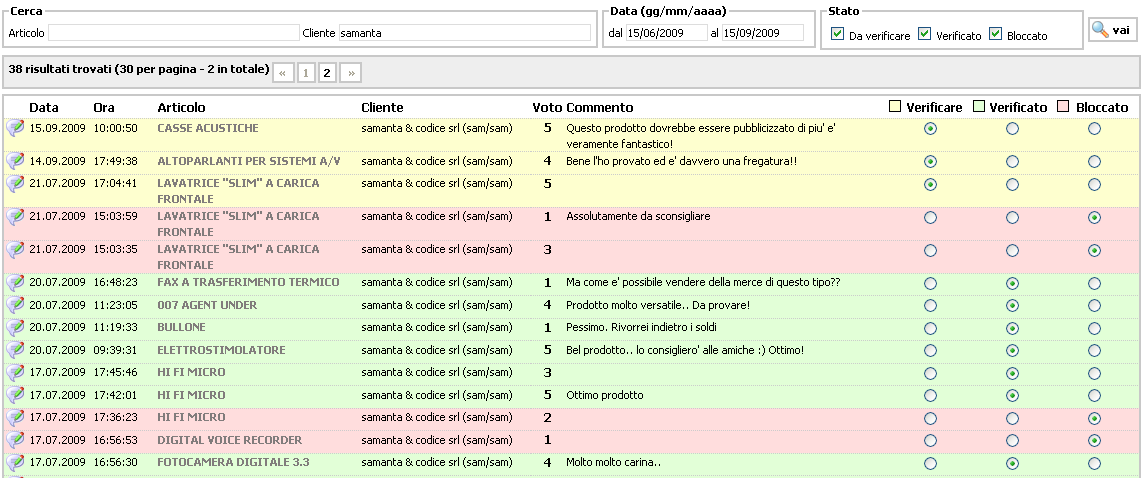Click comment icon on the 17:36:23 HI FI MICRO row
This screenshot has width=1144, height=478.
click(15, 417)
